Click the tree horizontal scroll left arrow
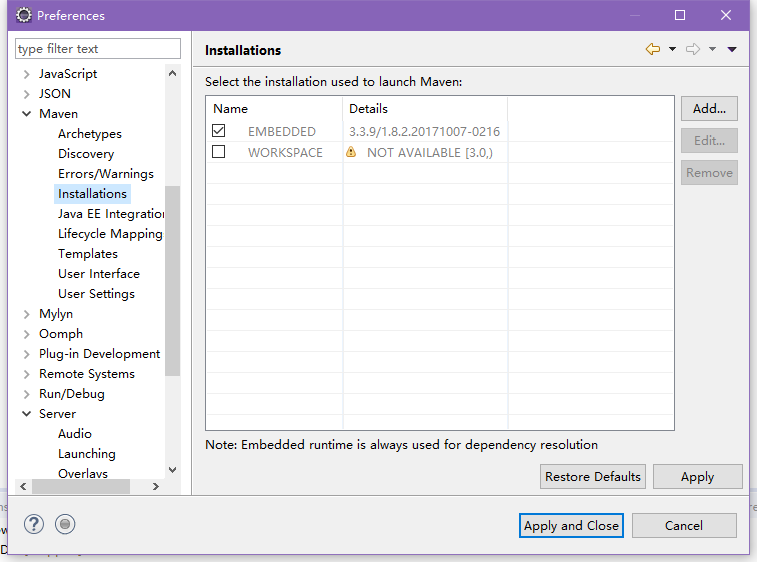The width and height of the screenshot is (757, 562). click(x=23, y=486)
